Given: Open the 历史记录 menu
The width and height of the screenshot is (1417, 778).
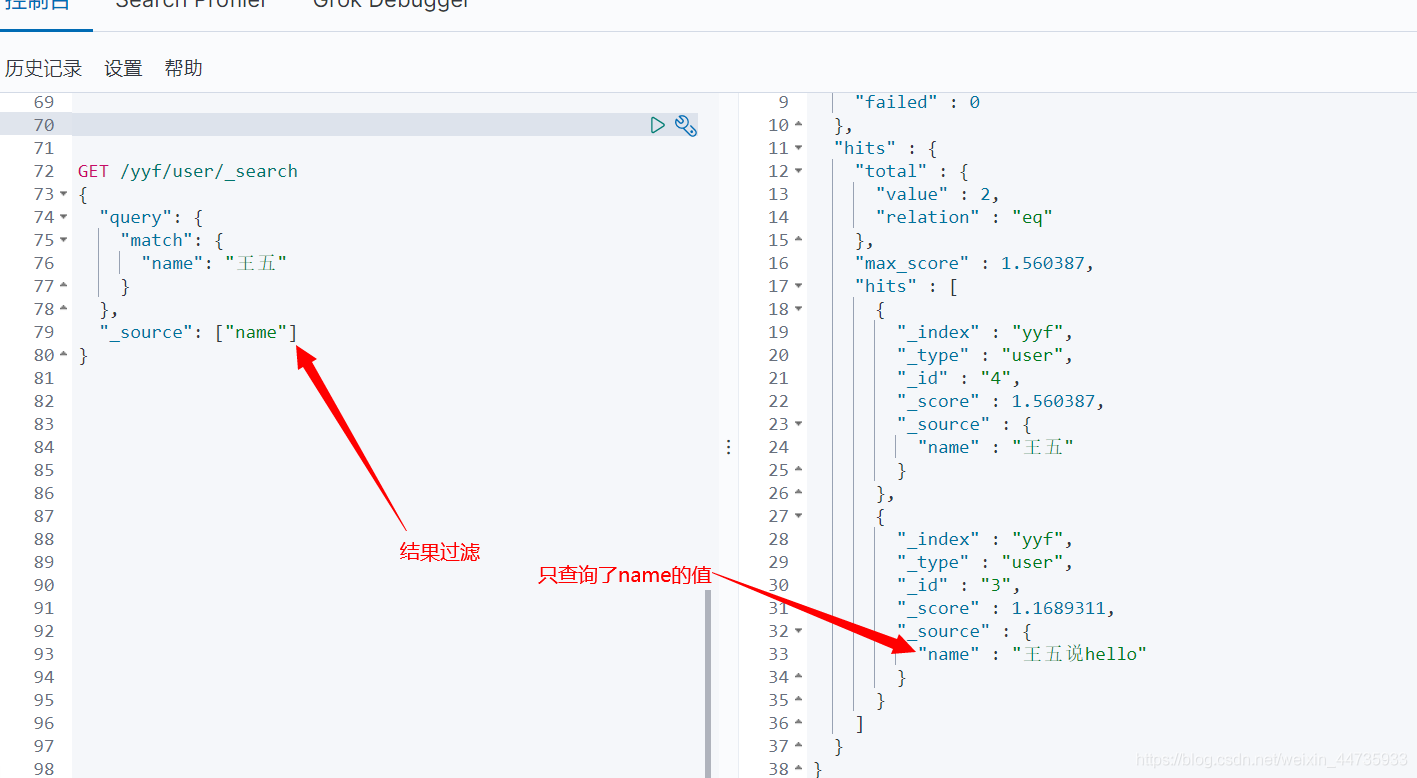Looking at the screenshot, I should [43, 68].
